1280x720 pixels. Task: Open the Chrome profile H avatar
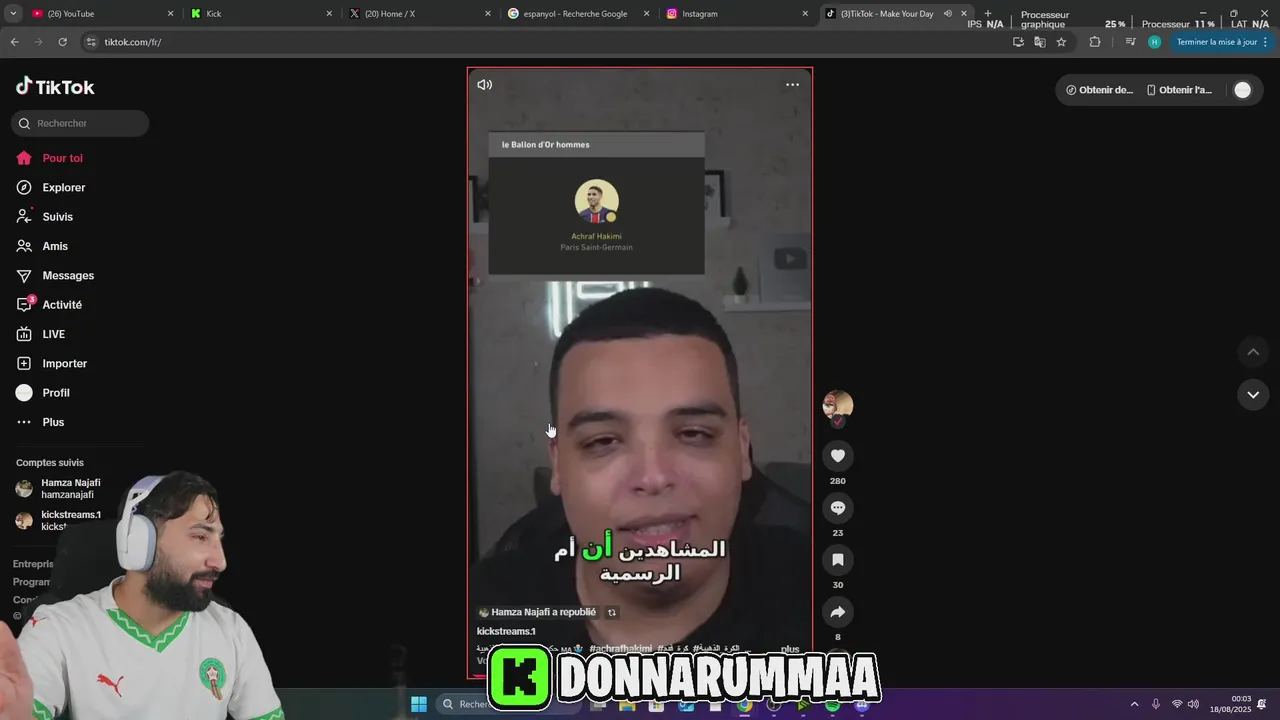(1155, 42)
